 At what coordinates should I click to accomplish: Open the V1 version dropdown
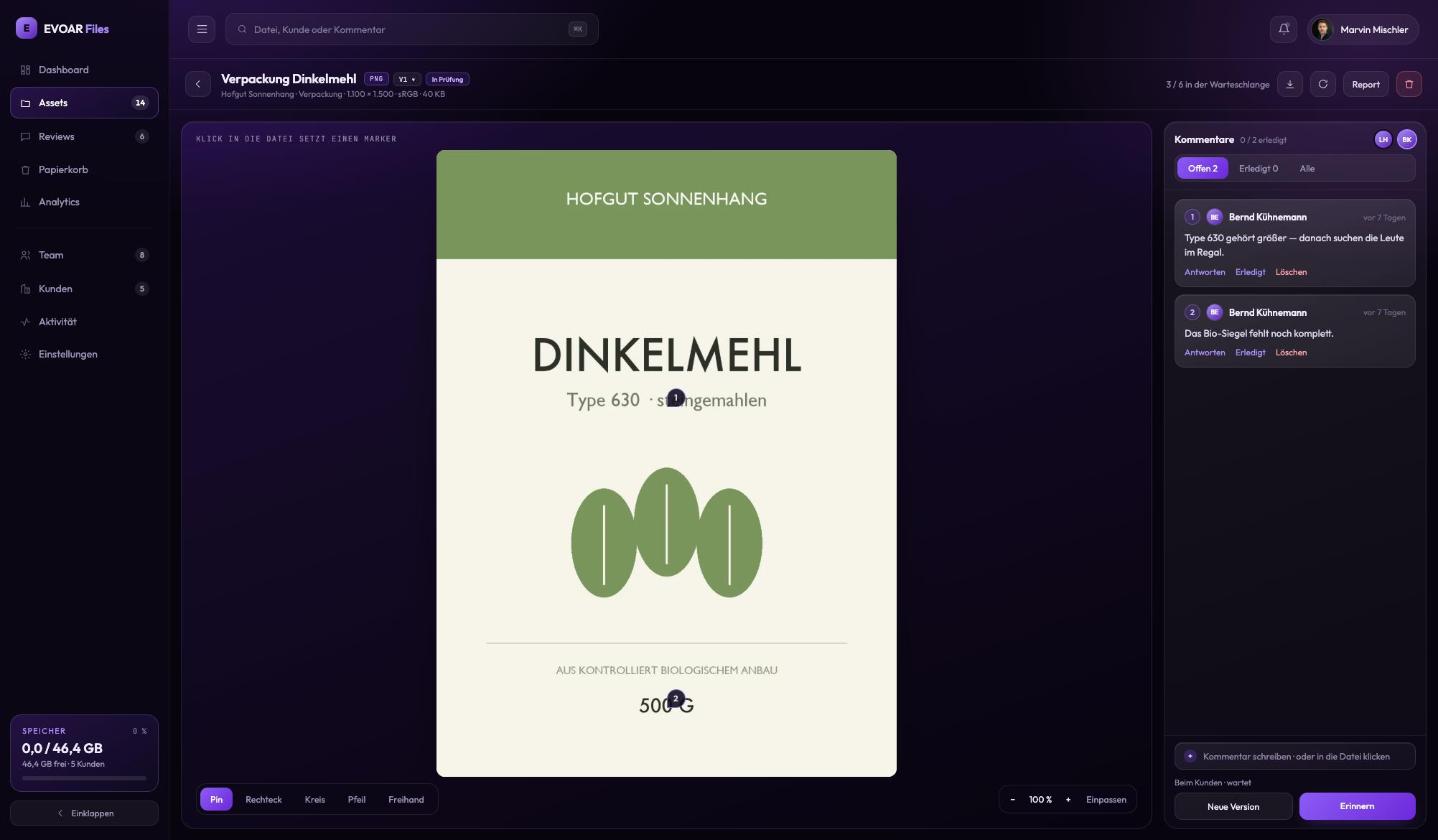click(x=407, y=79)
